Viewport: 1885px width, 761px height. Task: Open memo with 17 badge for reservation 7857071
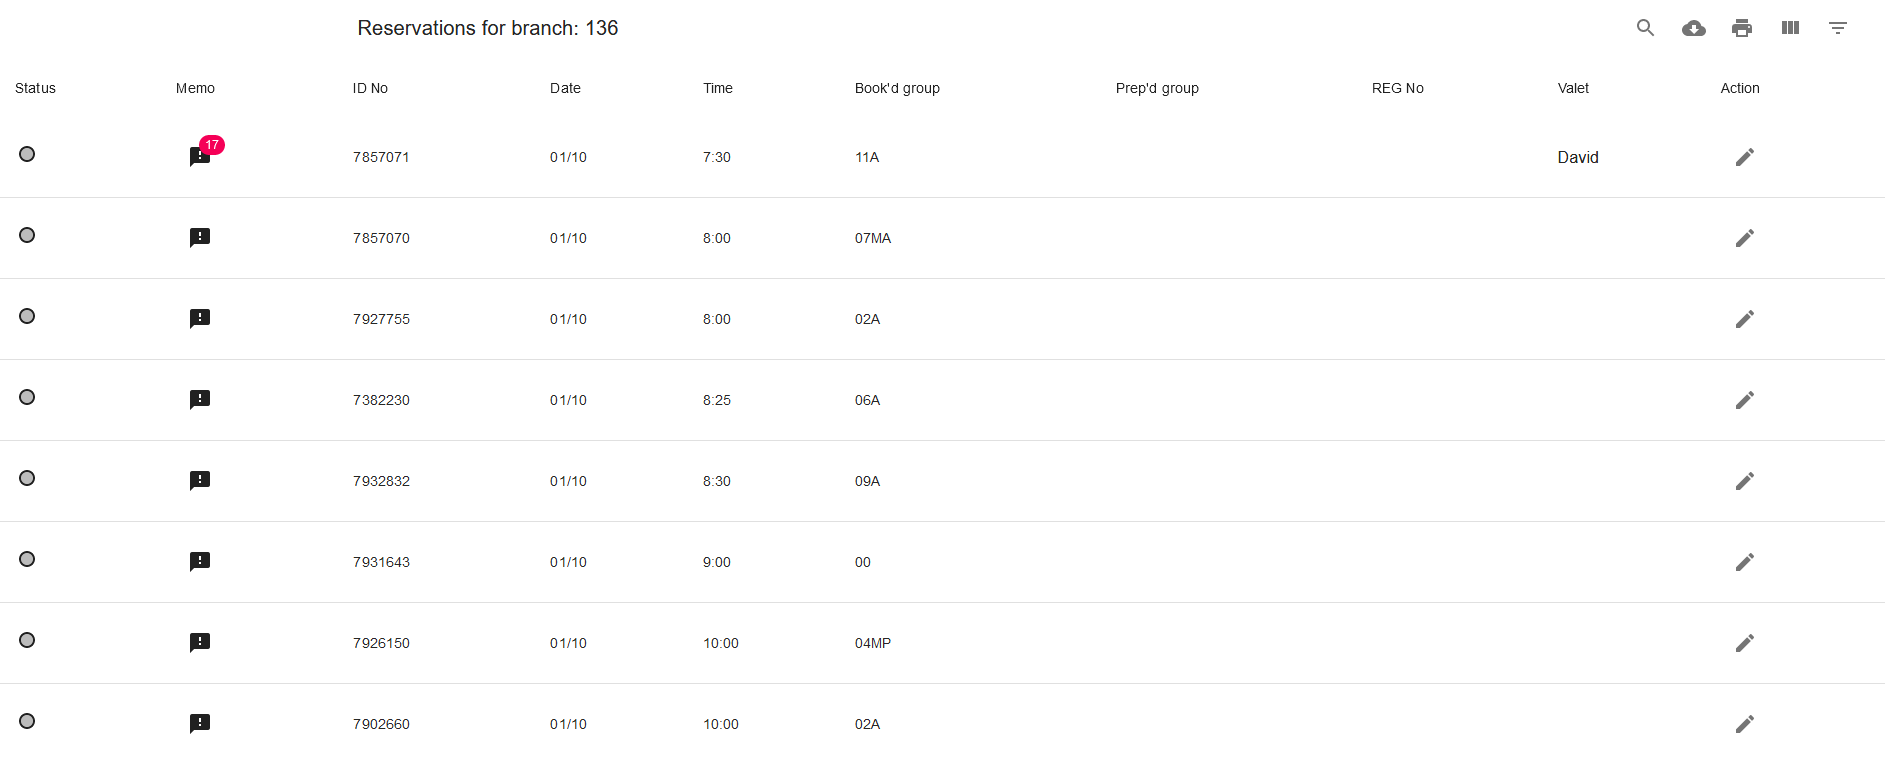(x=200, y=157)
